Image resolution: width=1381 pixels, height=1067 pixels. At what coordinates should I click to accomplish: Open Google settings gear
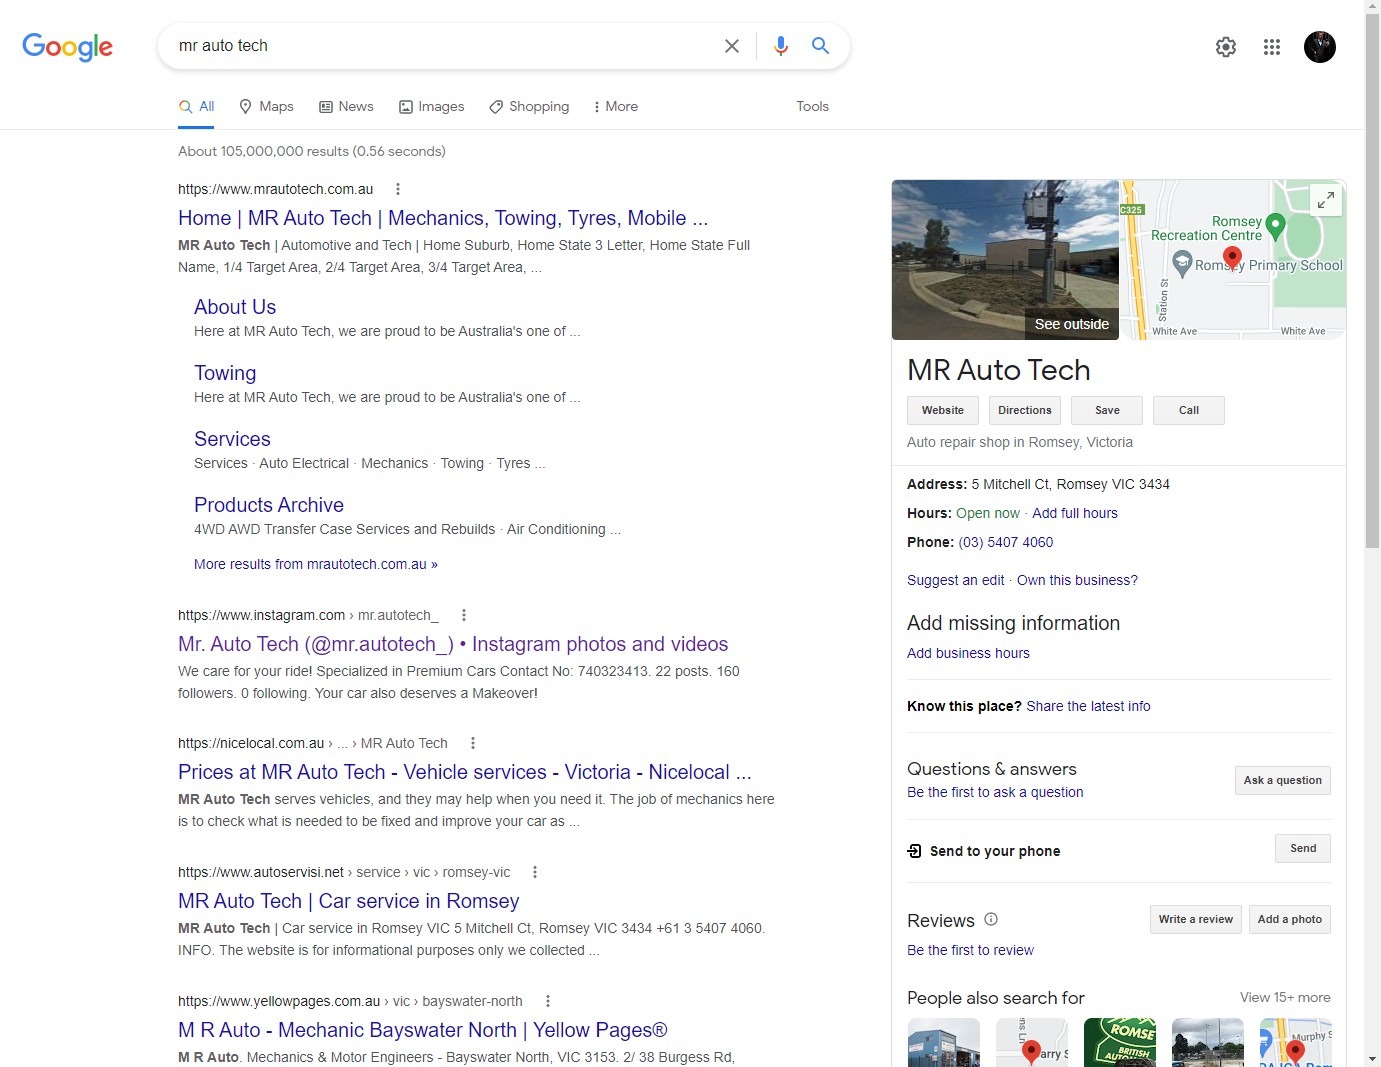(1226, 47)
